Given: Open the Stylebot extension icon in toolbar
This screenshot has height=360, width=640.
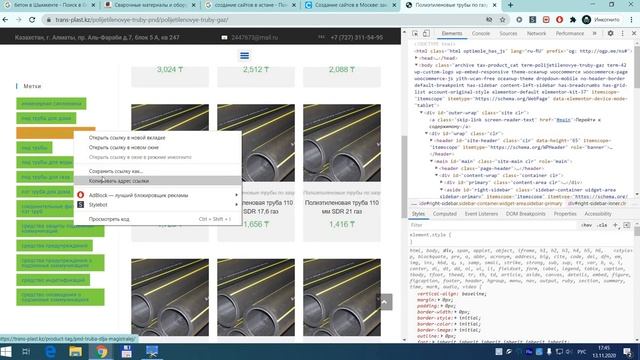Looking at the screenshot, I should (x=533, y=20).
